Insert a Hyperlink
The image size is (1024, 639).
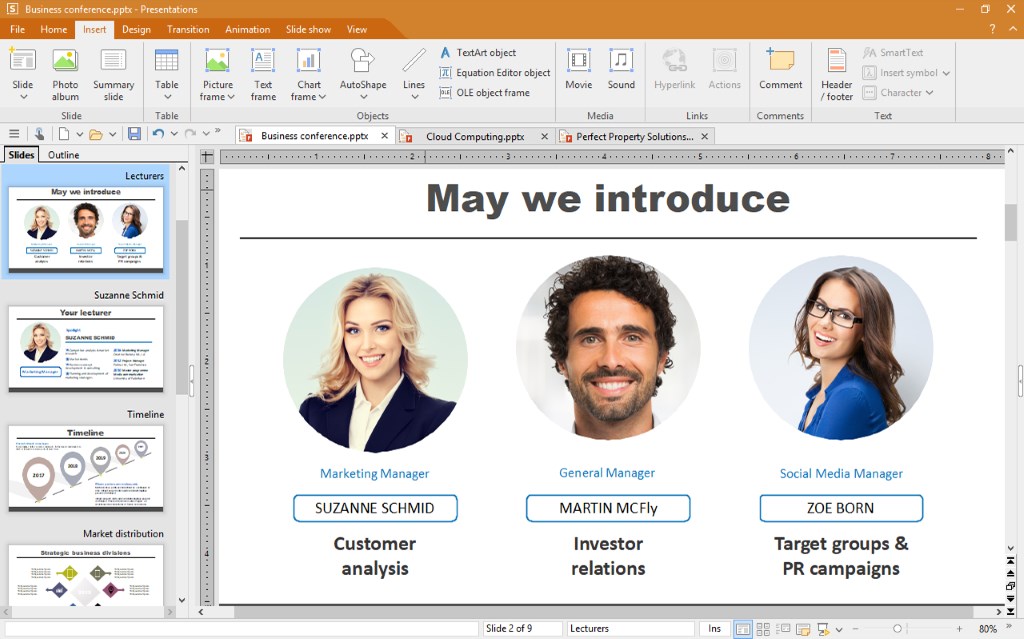pos(674,70)
